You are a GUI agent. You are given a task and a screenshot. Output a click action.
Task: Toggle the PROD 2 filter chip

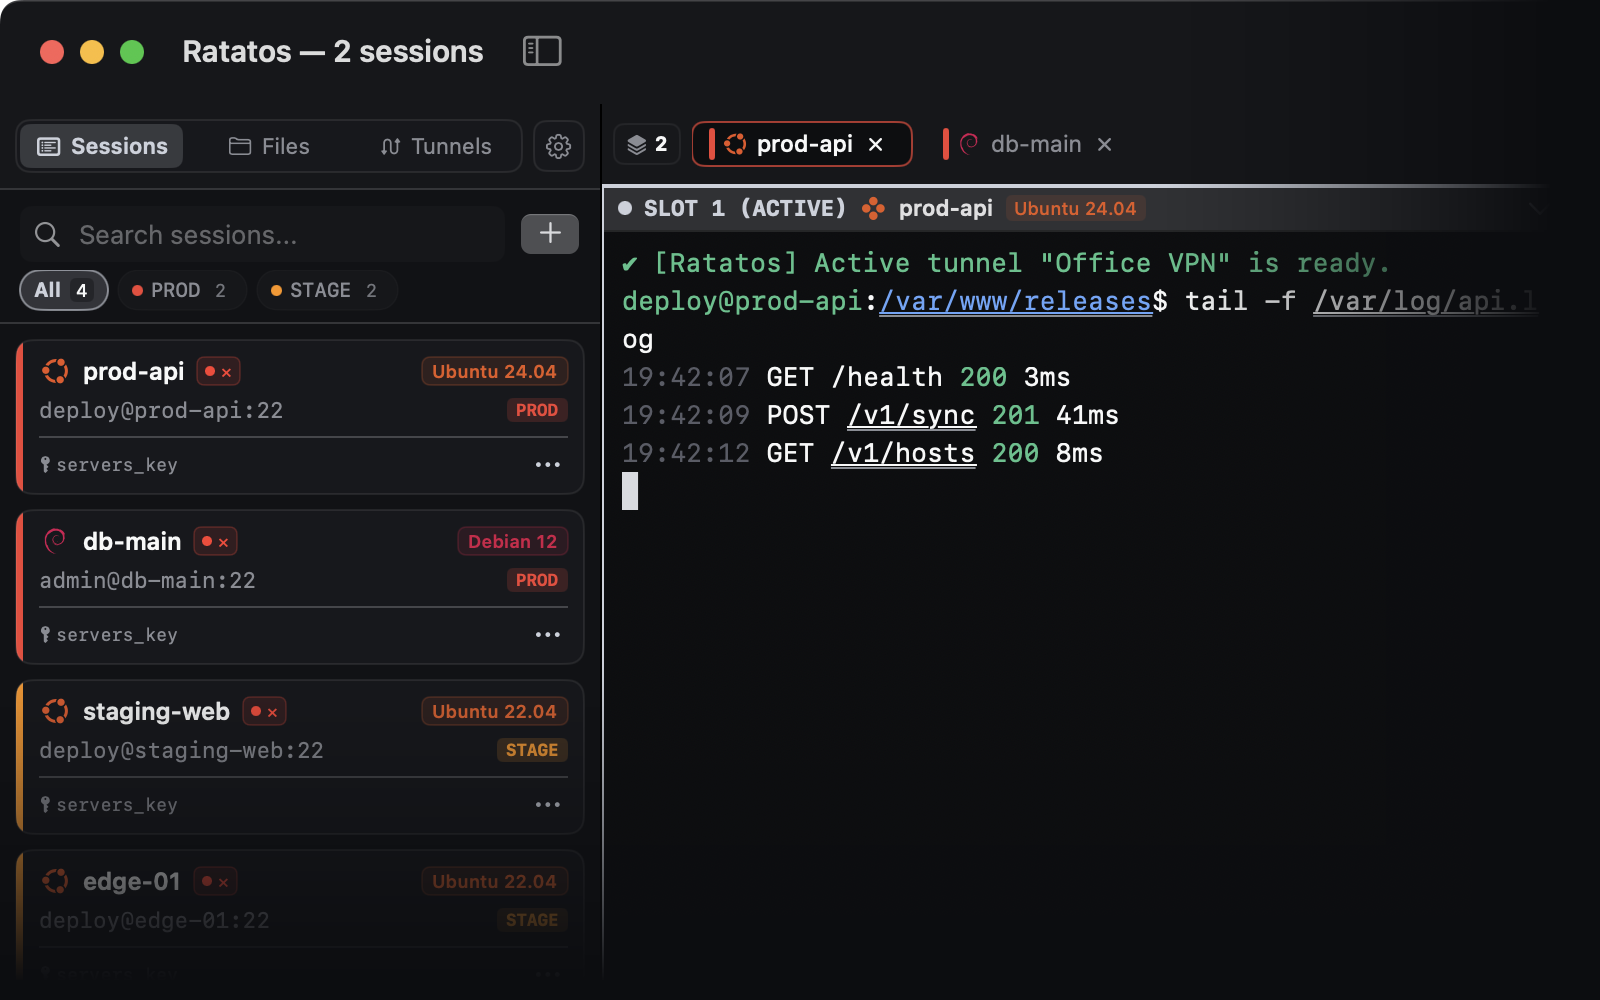[181, 291]
